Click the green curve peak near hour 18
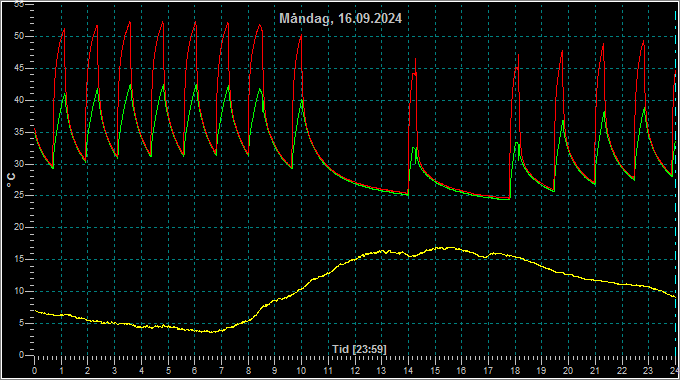680x380 pixels. [517, 143]
